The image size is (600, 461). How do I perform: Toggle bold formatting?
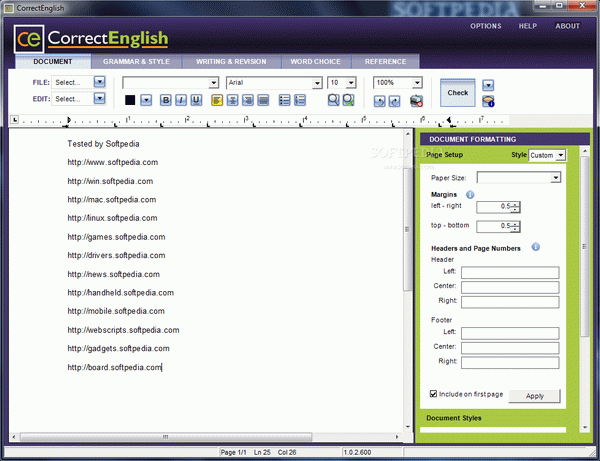point(165,100)
